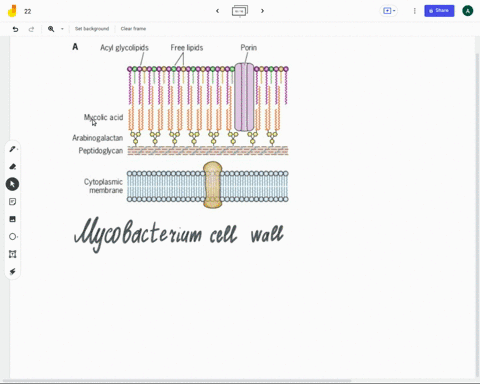Click the Zoom magnifier icon
Image resolution: width=480 pixels, height=384 pixels.
click(x=51, y=29)
